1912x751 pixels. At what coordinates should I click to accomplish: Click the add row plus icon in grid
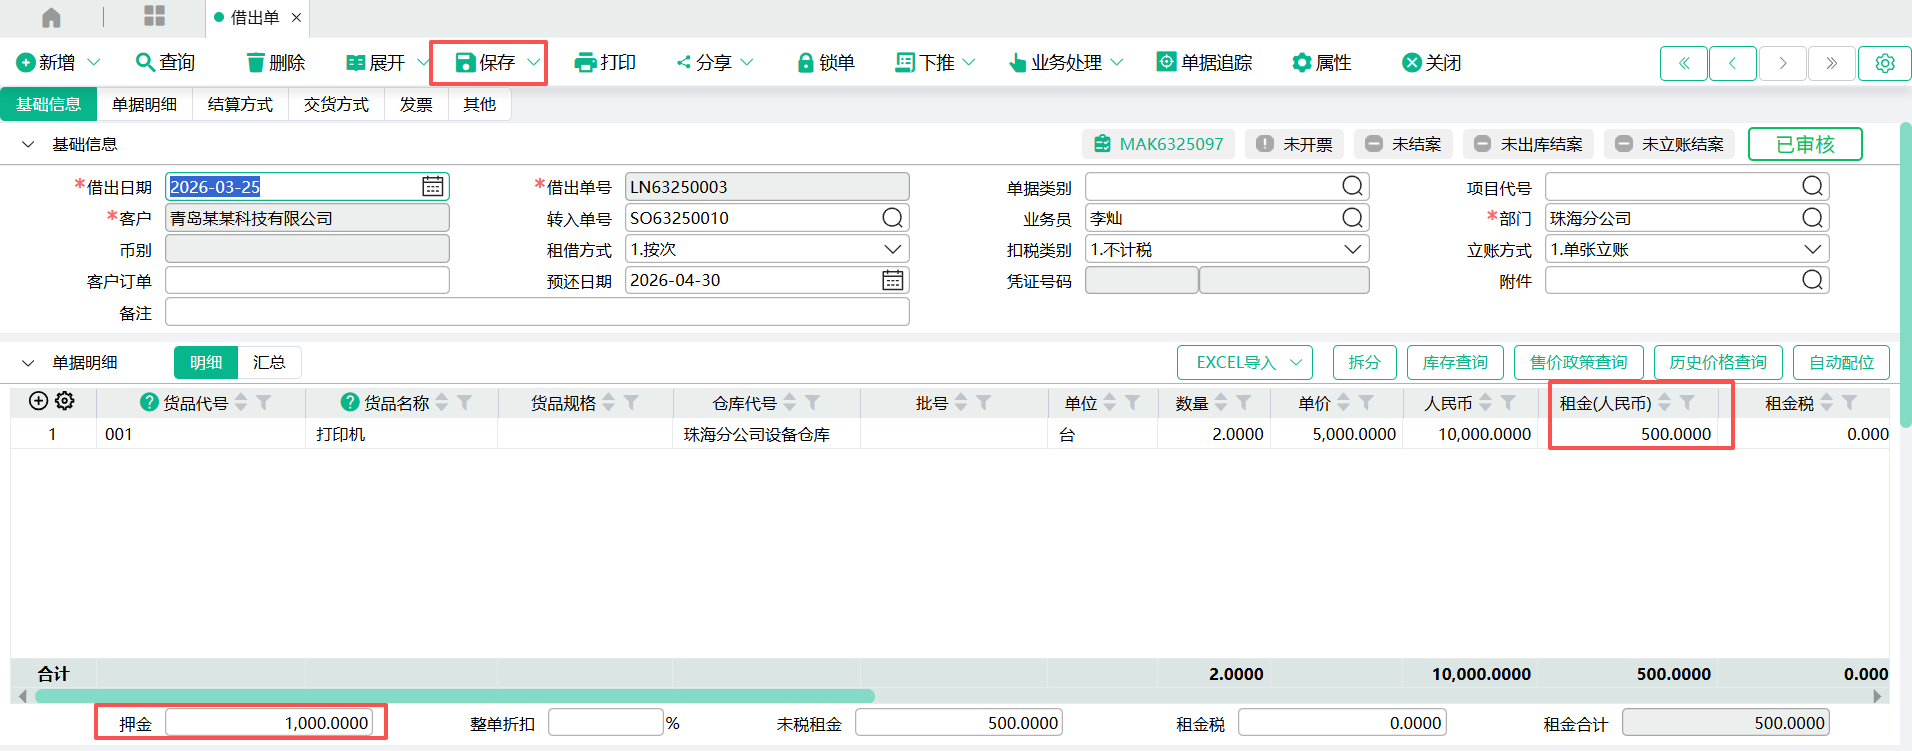(39, 401)
